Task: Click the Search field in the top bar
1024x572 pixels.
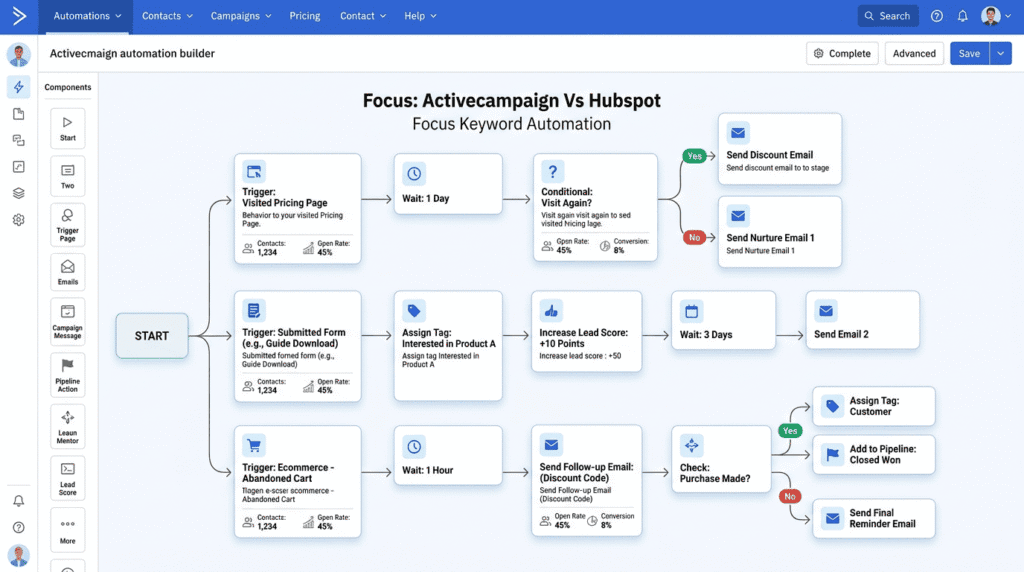Action: pos(888,16)
